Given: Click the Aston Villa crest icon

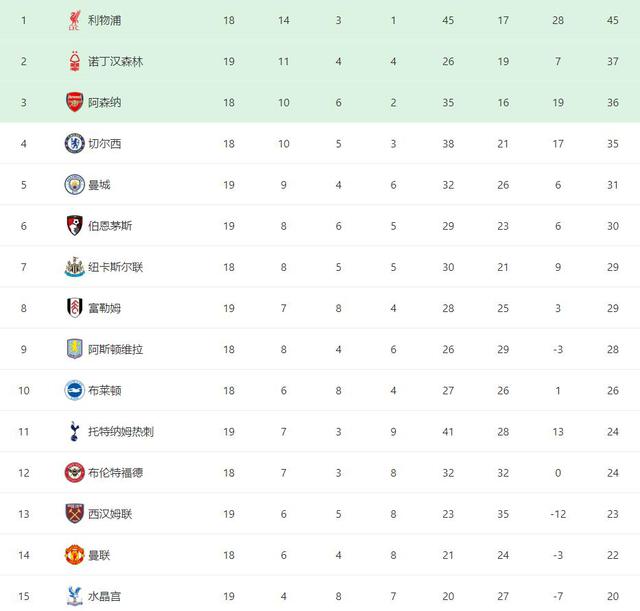Looking at the screenshot, I should coord(74,349).
